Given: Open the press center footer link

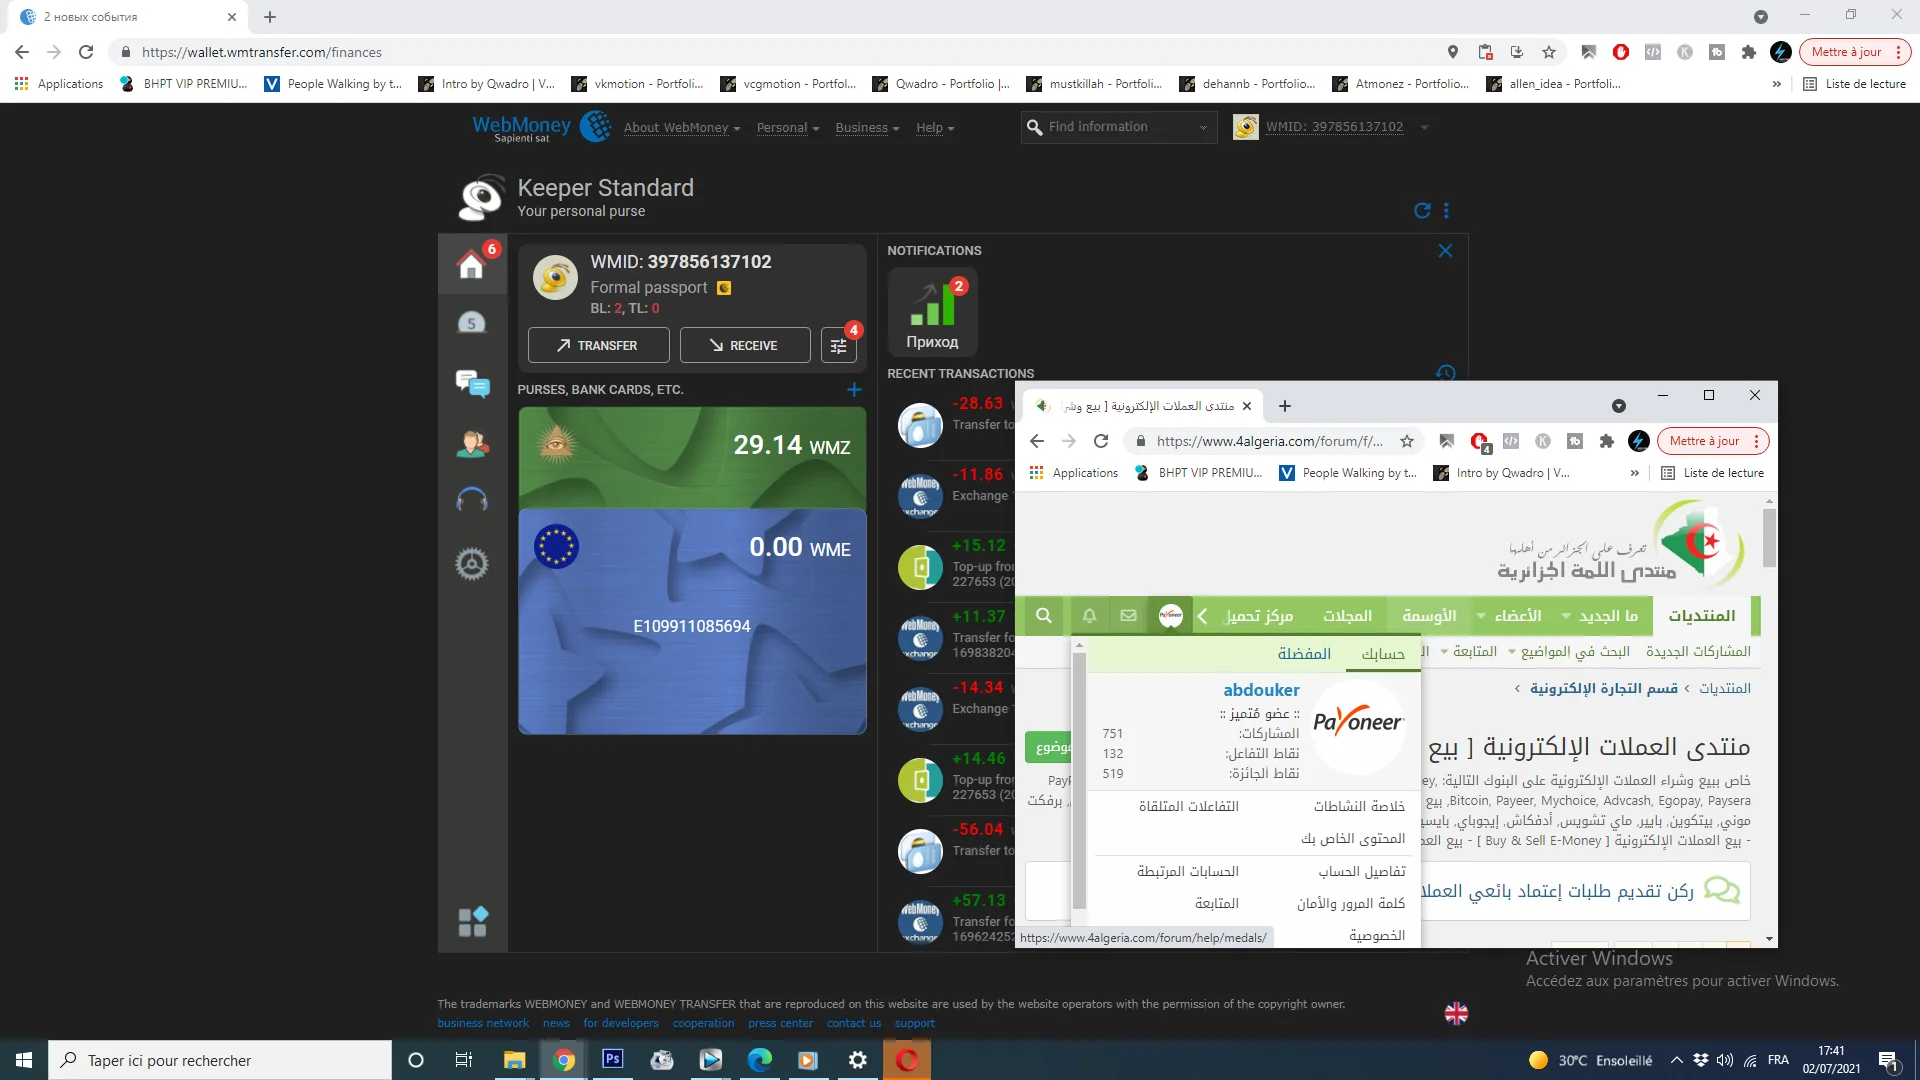Looking at the screenshot, I should (780, 1023).
